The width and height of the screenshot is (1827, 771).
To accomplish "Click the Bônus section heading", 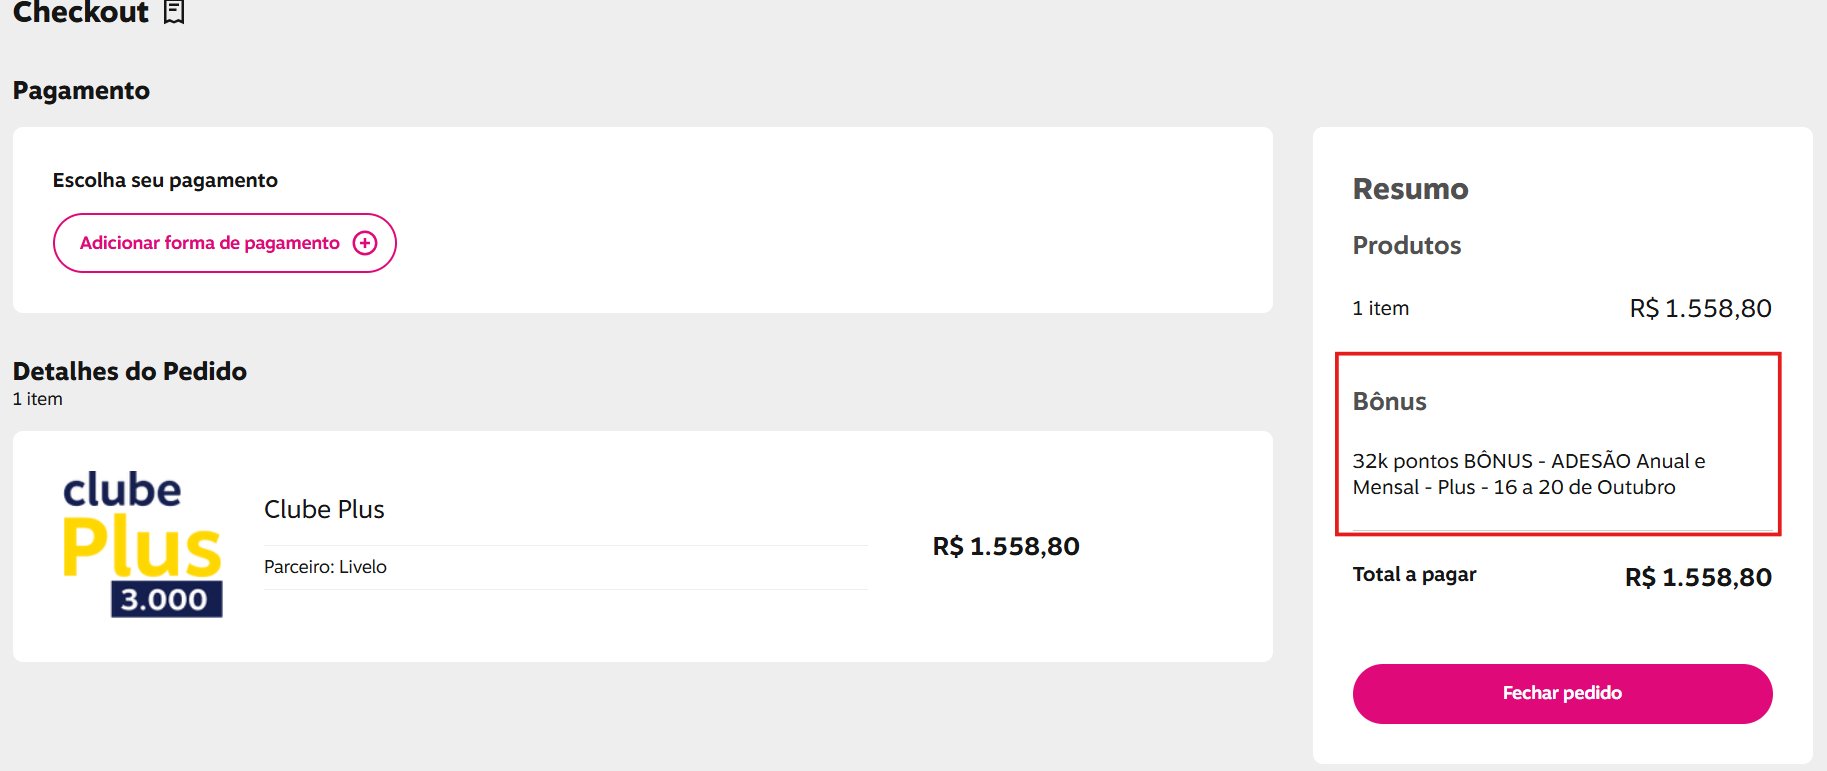I will (x=1389, y=401).
